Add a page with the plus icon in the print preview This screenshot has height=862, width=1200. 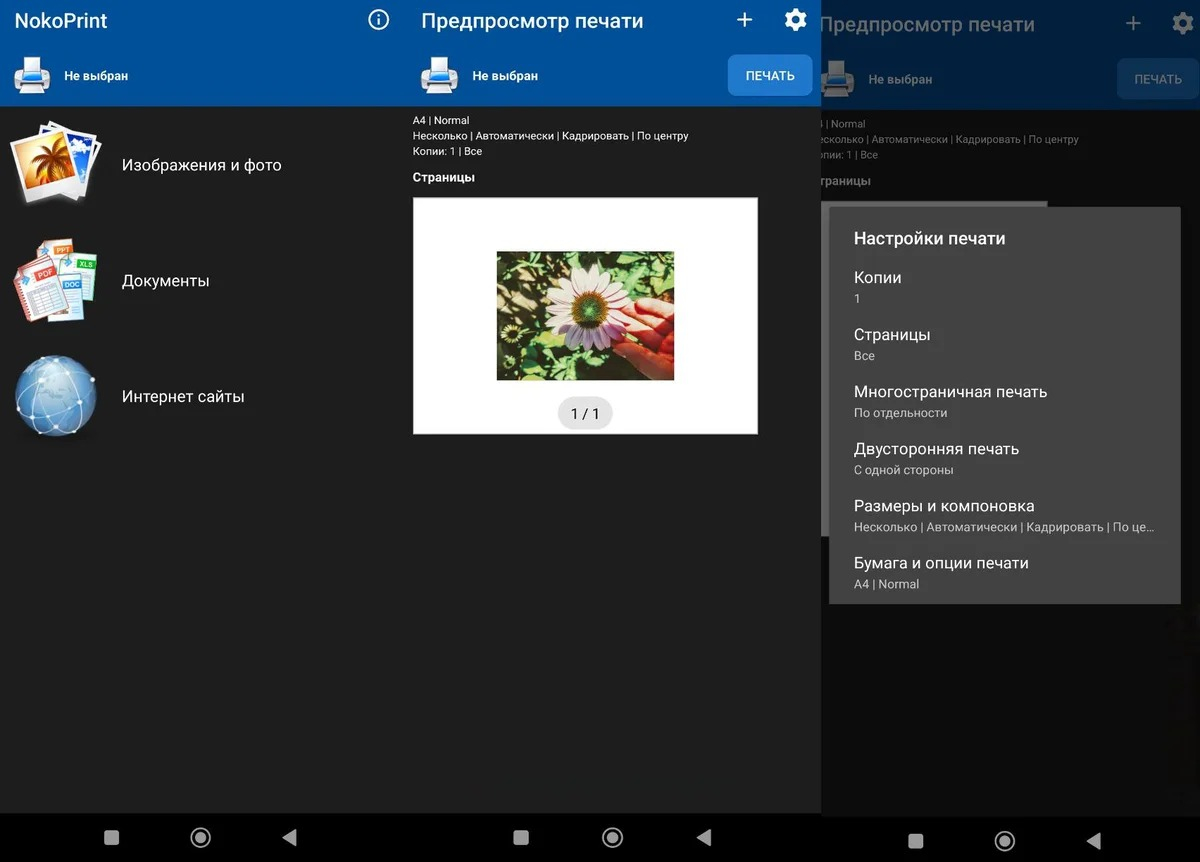(744, 20)
